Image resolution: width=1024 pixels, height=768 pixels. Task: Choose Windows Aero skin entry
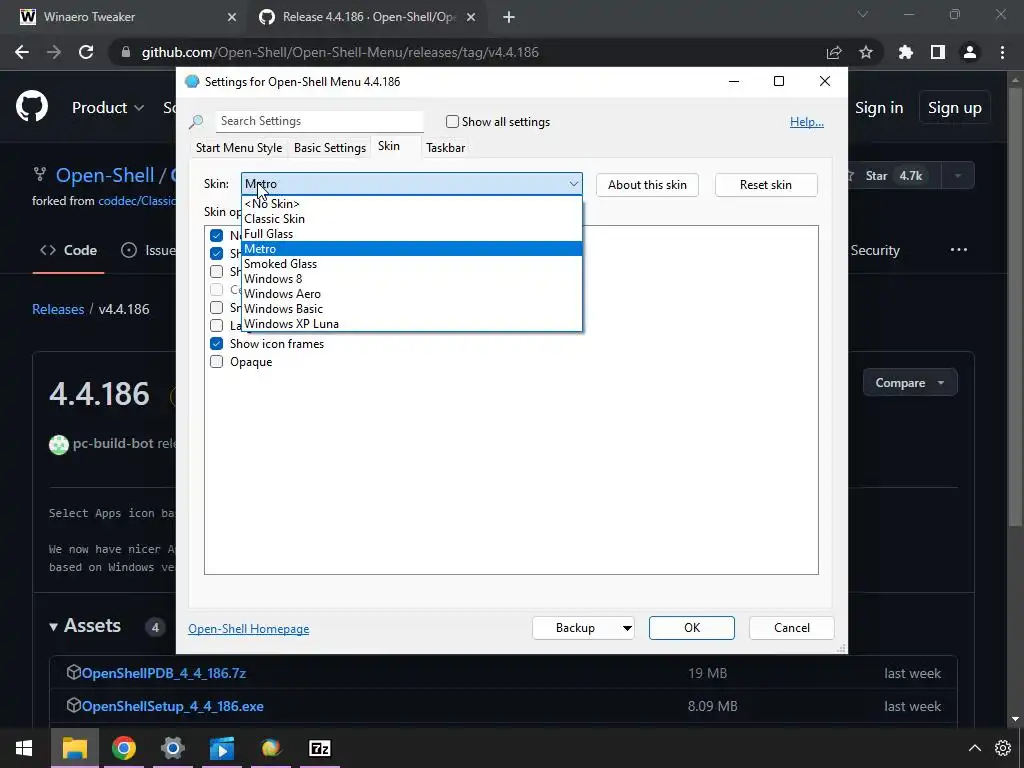point(411,294)
